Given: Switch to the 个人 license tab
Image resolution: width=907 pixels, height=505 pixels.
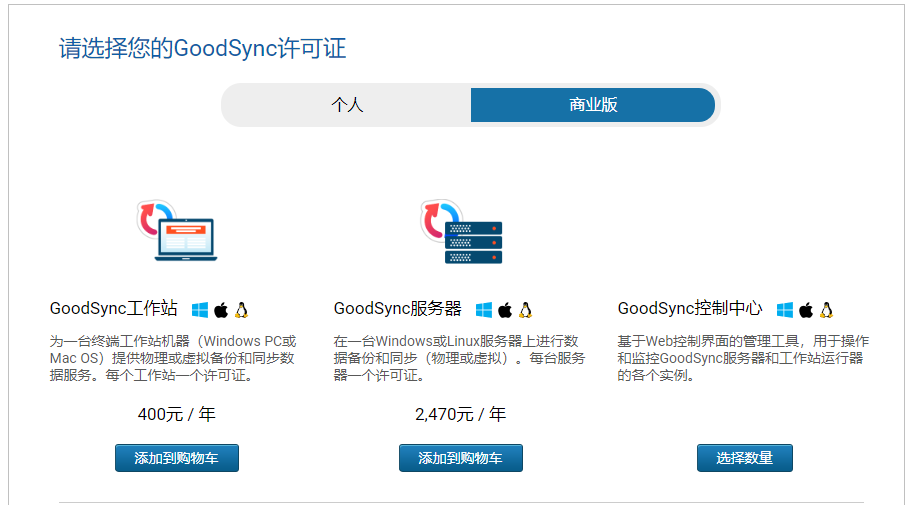Looking at the screenshot, I should [x=347, y=105].
